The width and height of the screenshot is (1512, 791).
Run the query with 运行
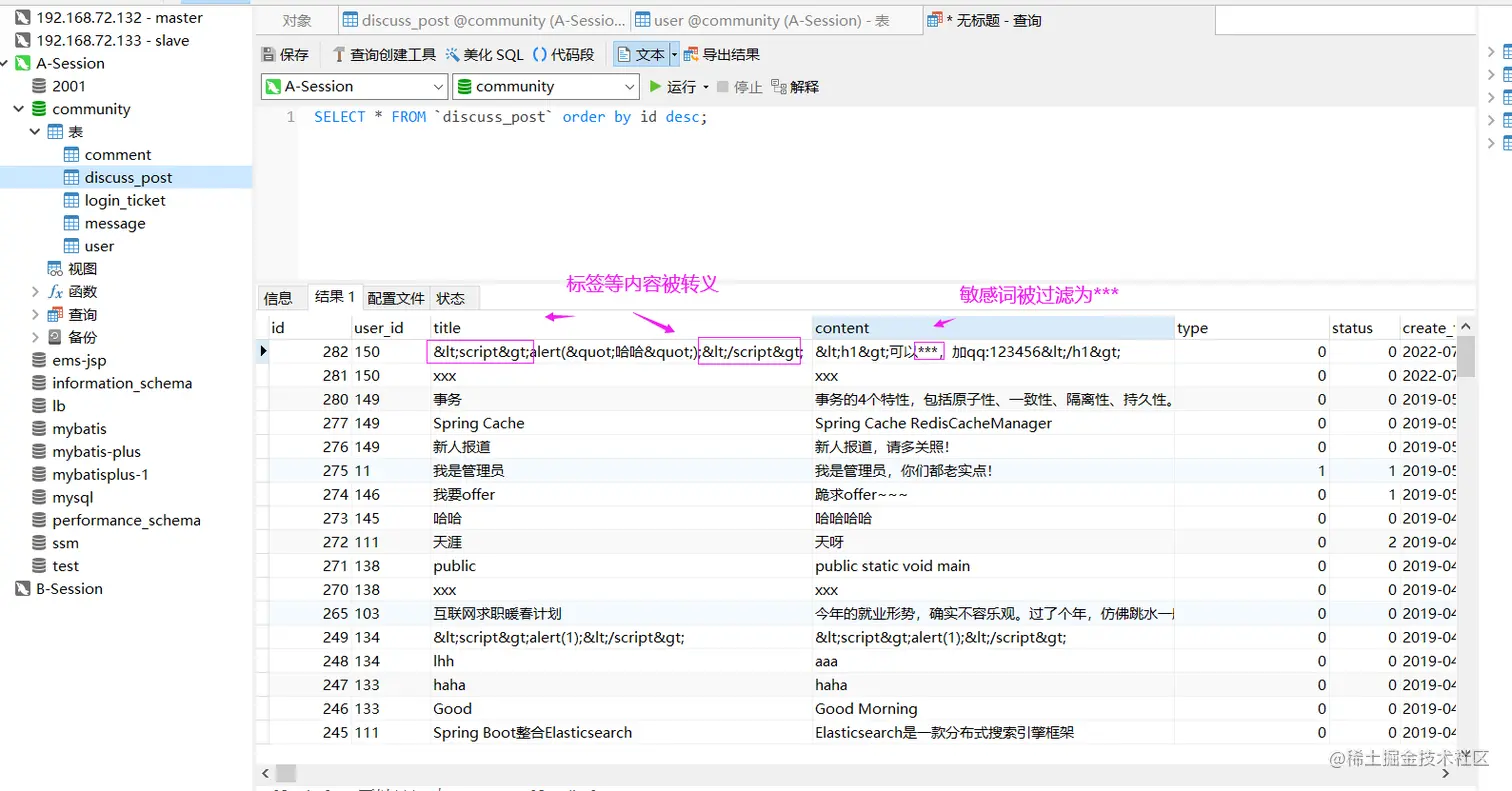click(x=672, y=87)
